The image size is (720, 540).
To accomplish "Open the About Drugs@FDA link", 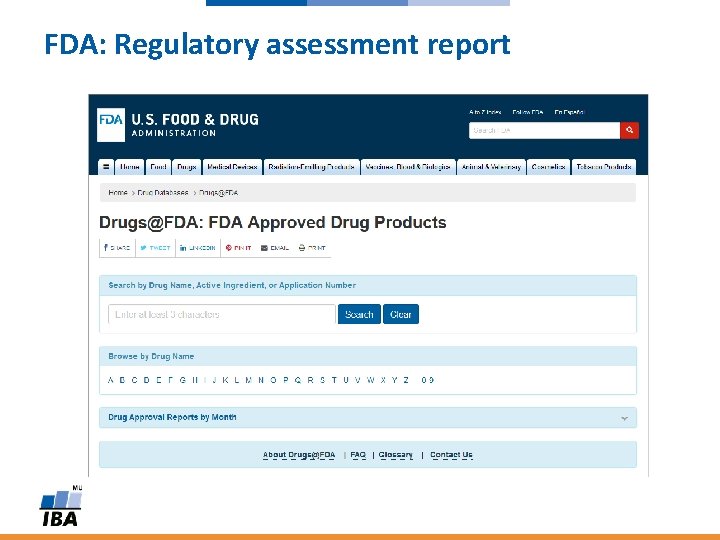I will (x=299, y=455).
